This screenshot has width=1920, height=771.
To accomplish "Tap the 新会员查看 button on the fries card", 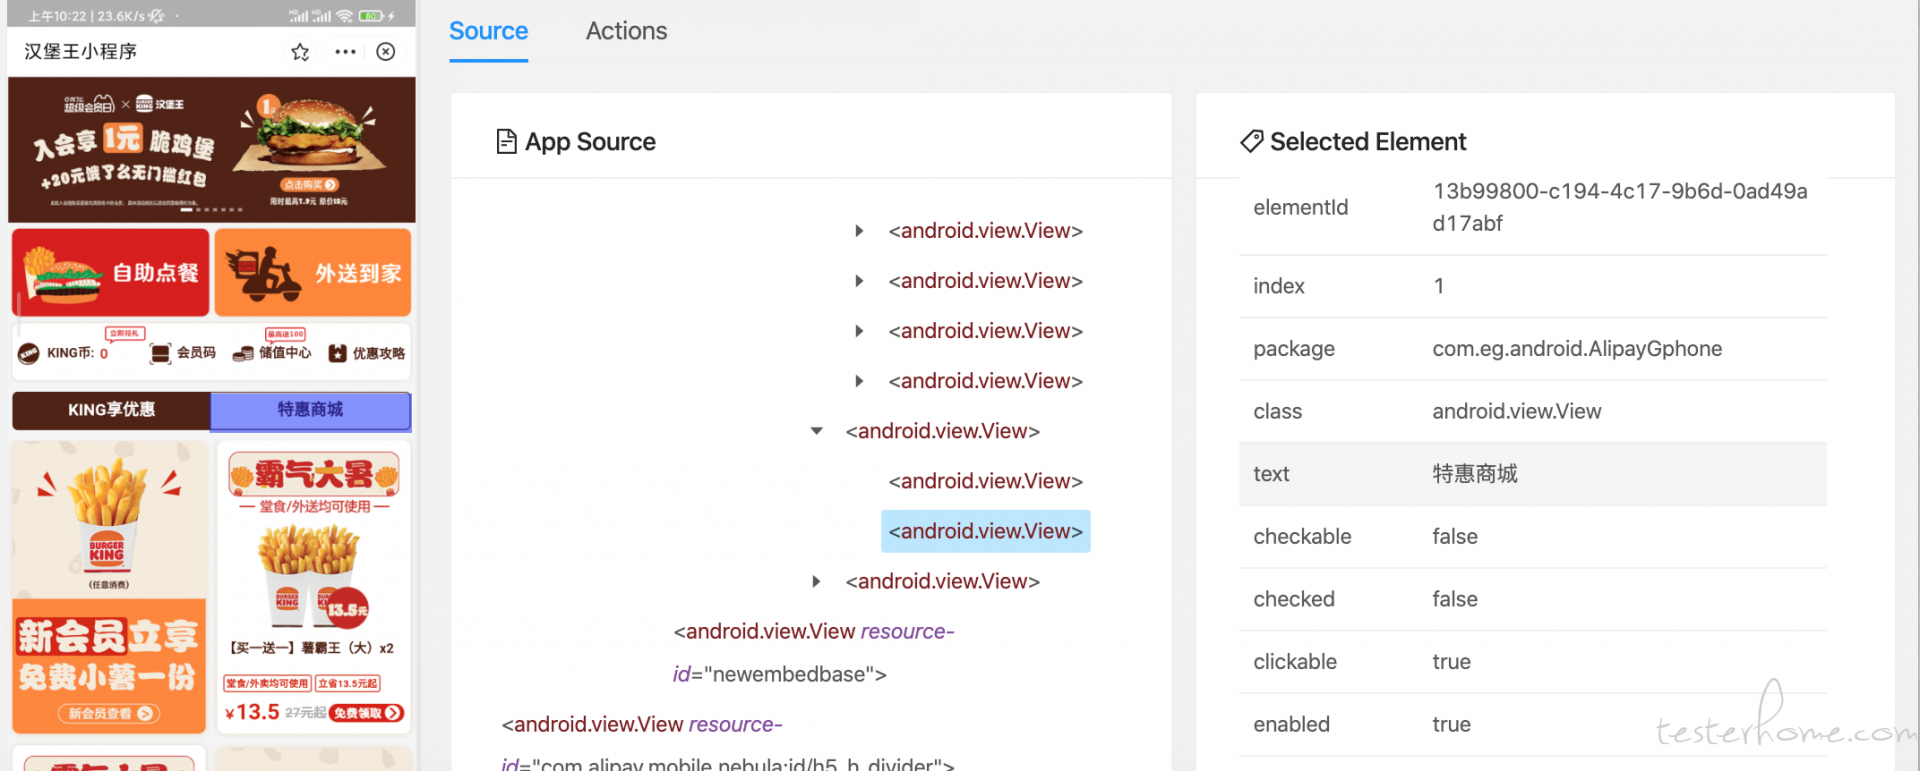I will click(x=108, y=713).
